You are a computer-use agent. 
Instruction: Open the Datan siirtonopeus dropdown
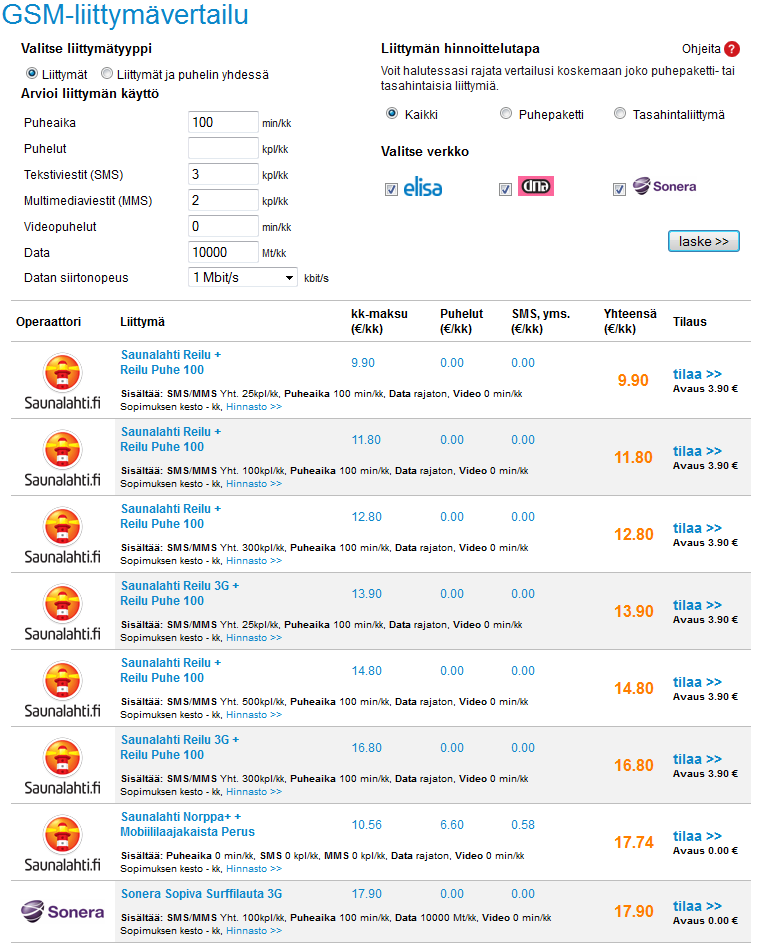click(x=243, y=277)
